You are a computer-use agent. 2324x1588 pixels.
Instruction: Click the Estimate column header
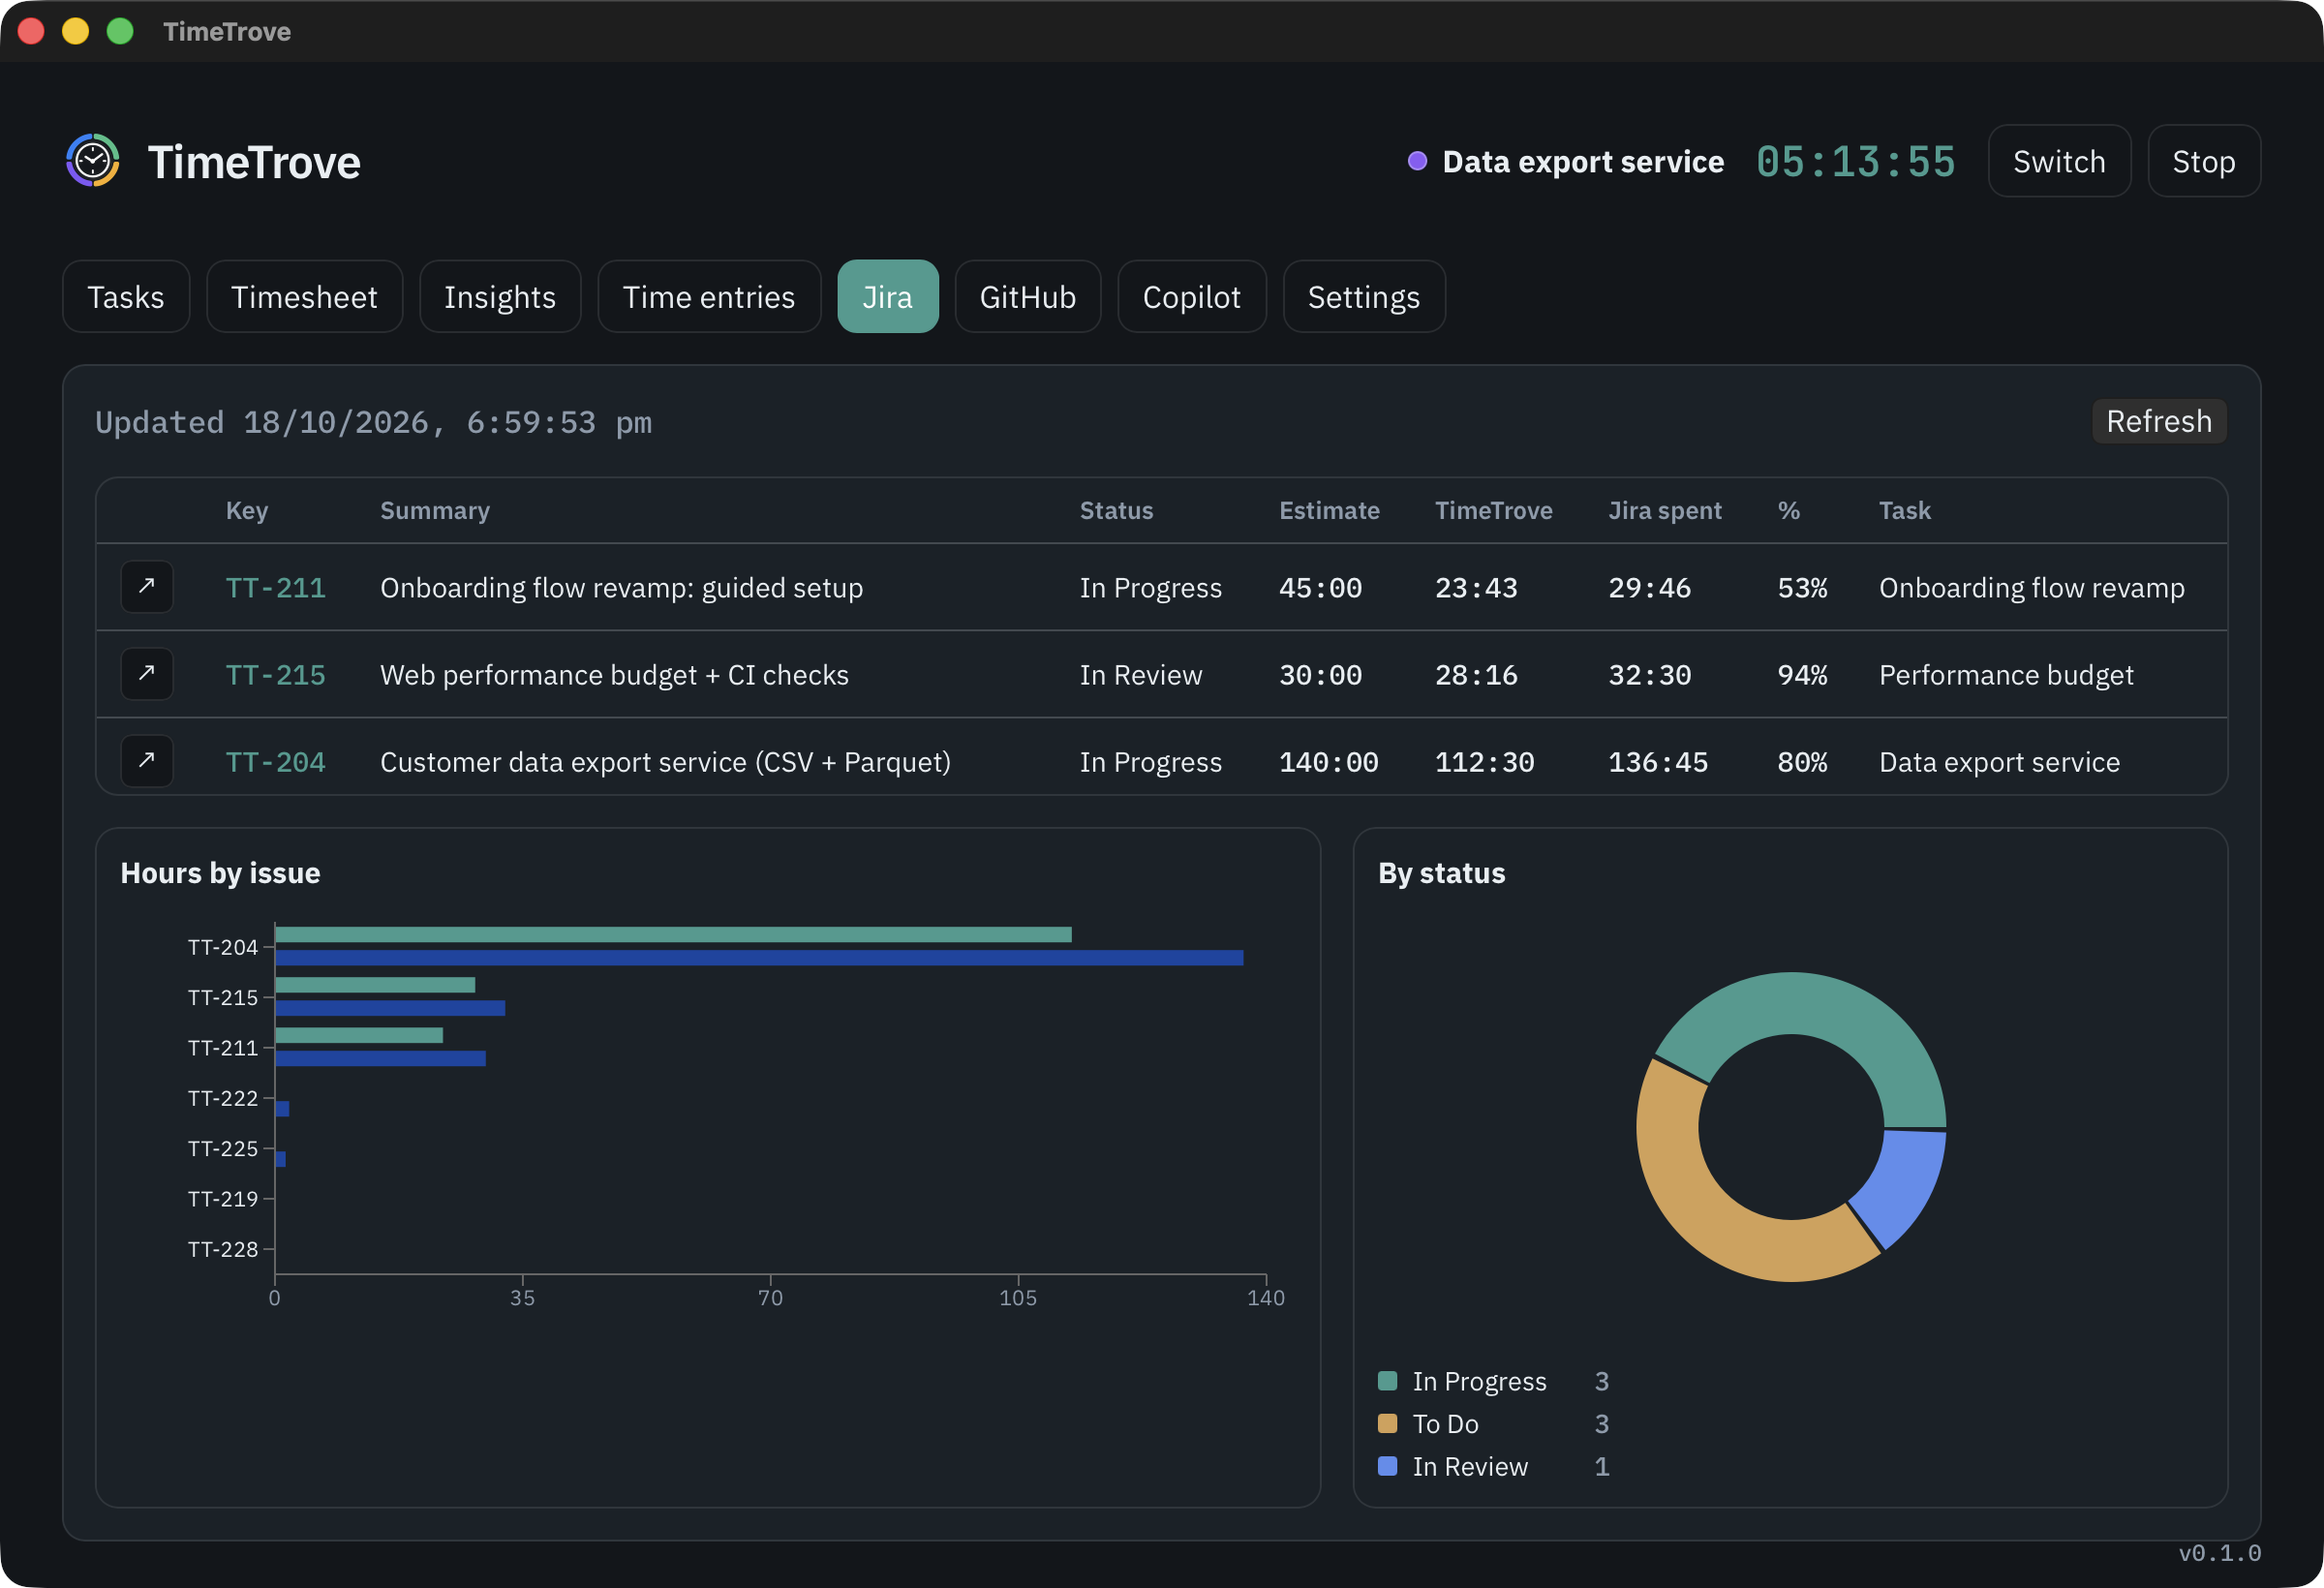tap(1329, 510)
